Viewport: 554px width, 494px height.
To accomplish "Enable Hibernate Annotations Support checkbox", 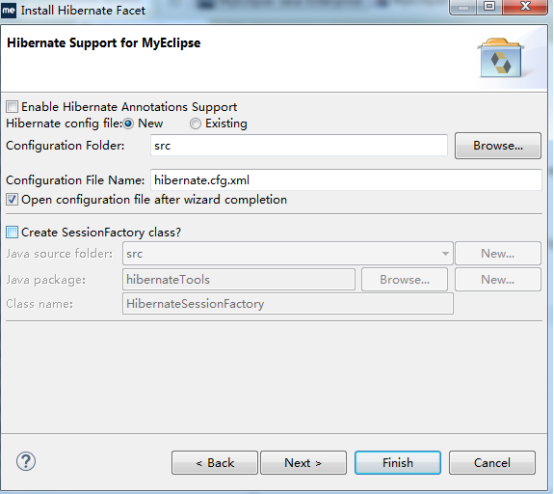I will coord(12,106).
